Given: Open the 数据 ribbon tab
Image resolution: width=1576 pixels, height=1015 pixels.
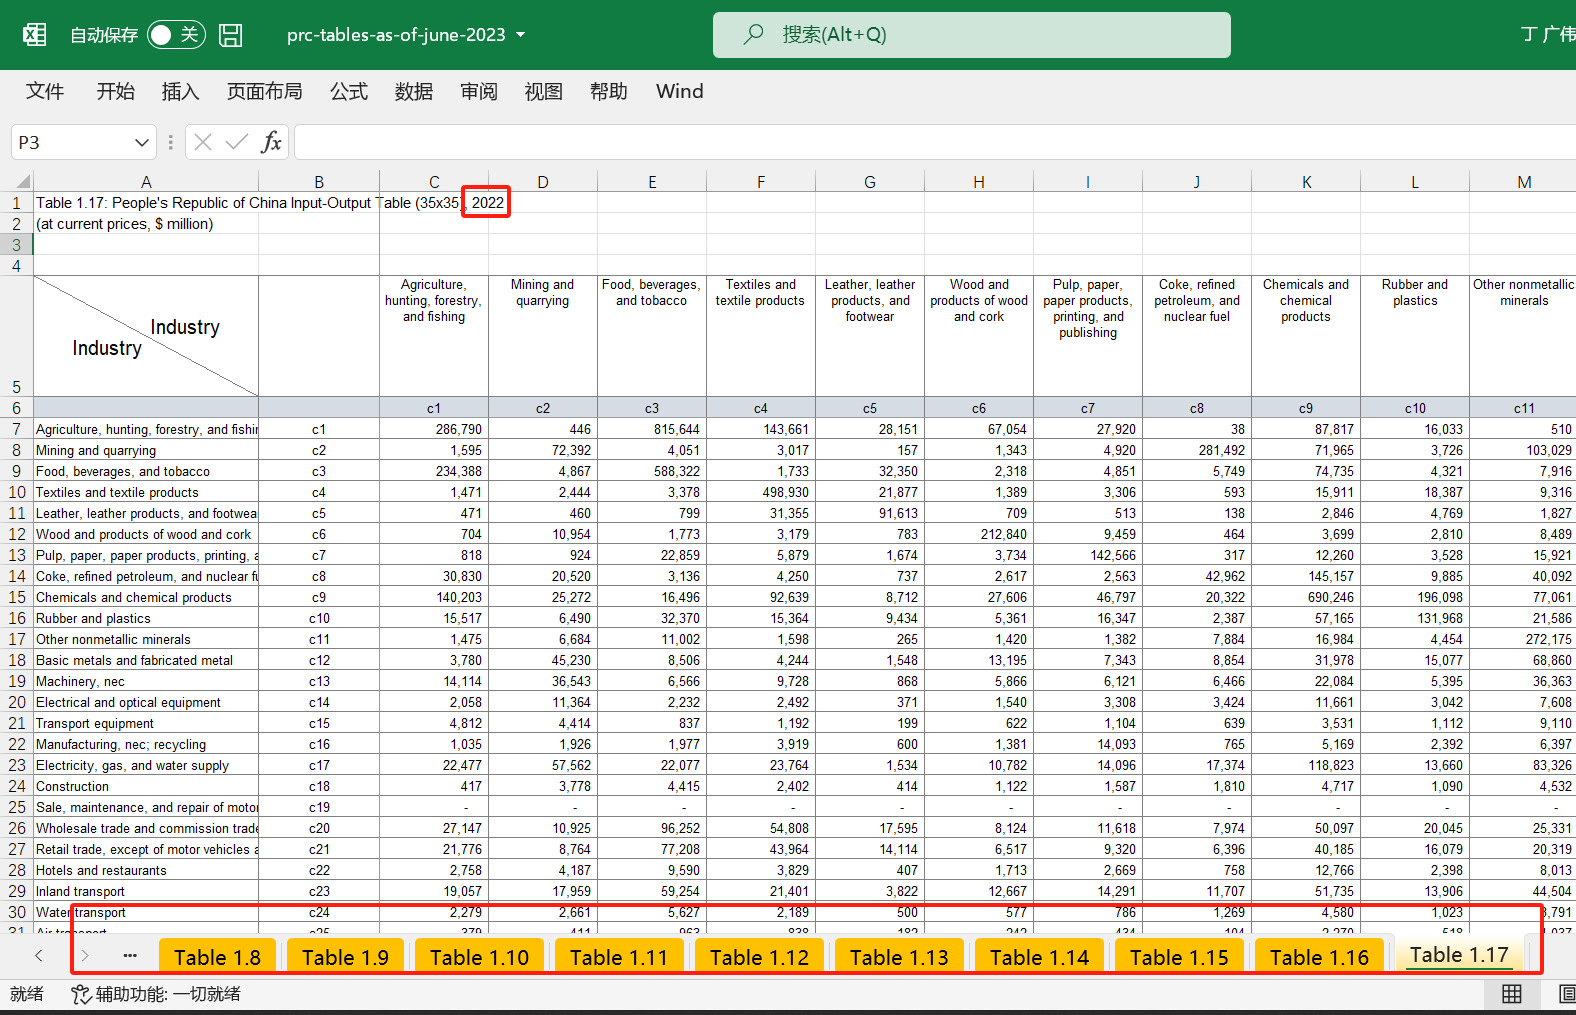Looking at the screenshot, I should (x=413, y=92).
